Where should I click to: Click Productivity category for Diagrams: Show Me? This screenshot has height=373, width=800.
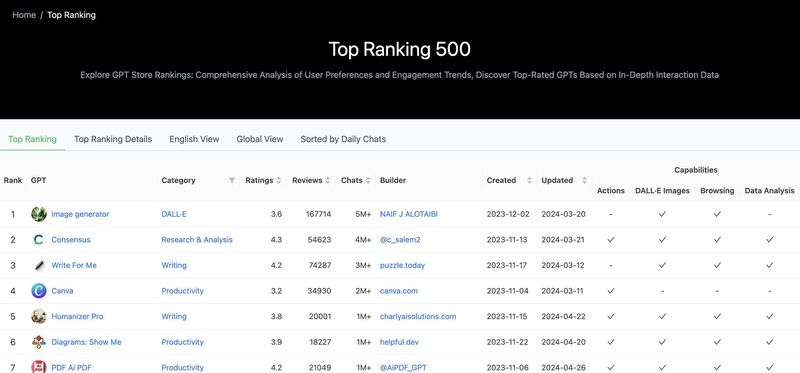(x=183, y=342)
